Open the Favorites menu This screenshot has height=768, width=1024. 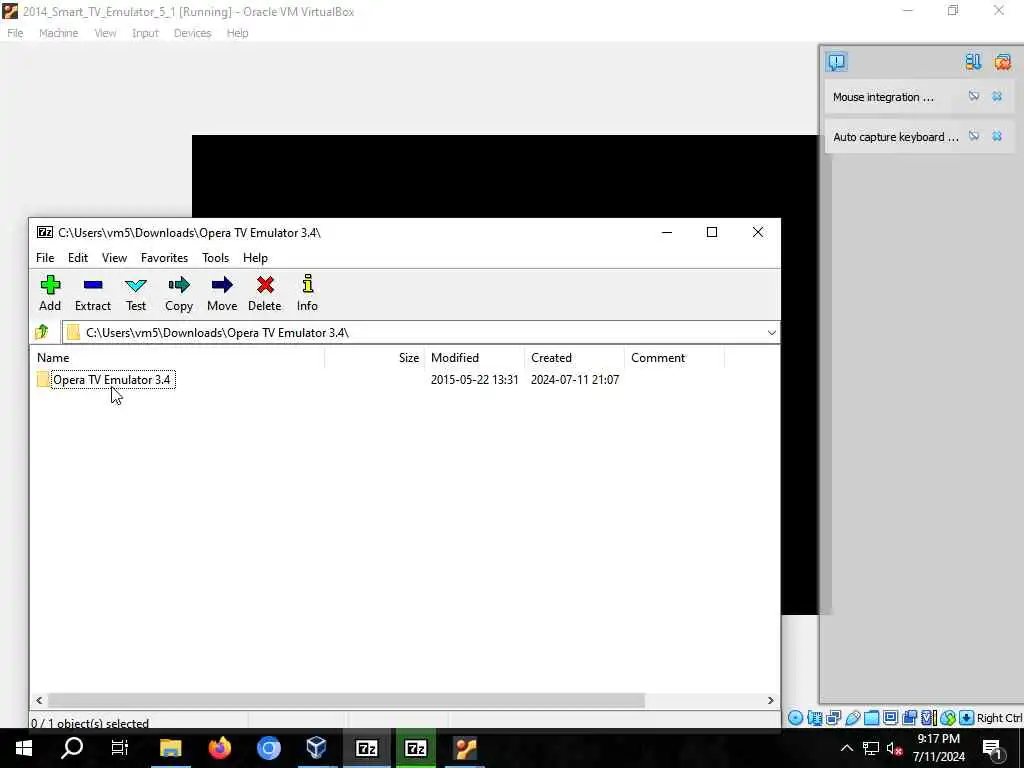pyautogui.click(x=165, y=258)
